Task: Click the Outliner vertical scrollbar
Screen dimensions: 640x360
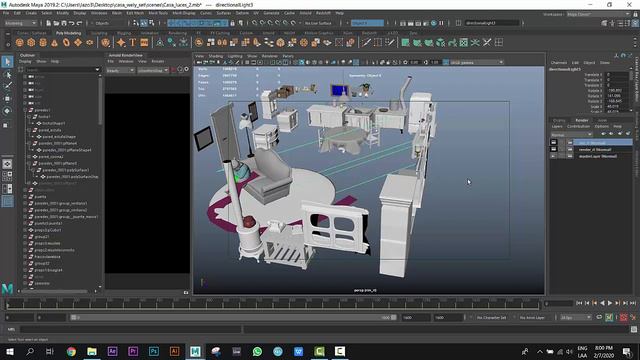Action: coord(100,100)
